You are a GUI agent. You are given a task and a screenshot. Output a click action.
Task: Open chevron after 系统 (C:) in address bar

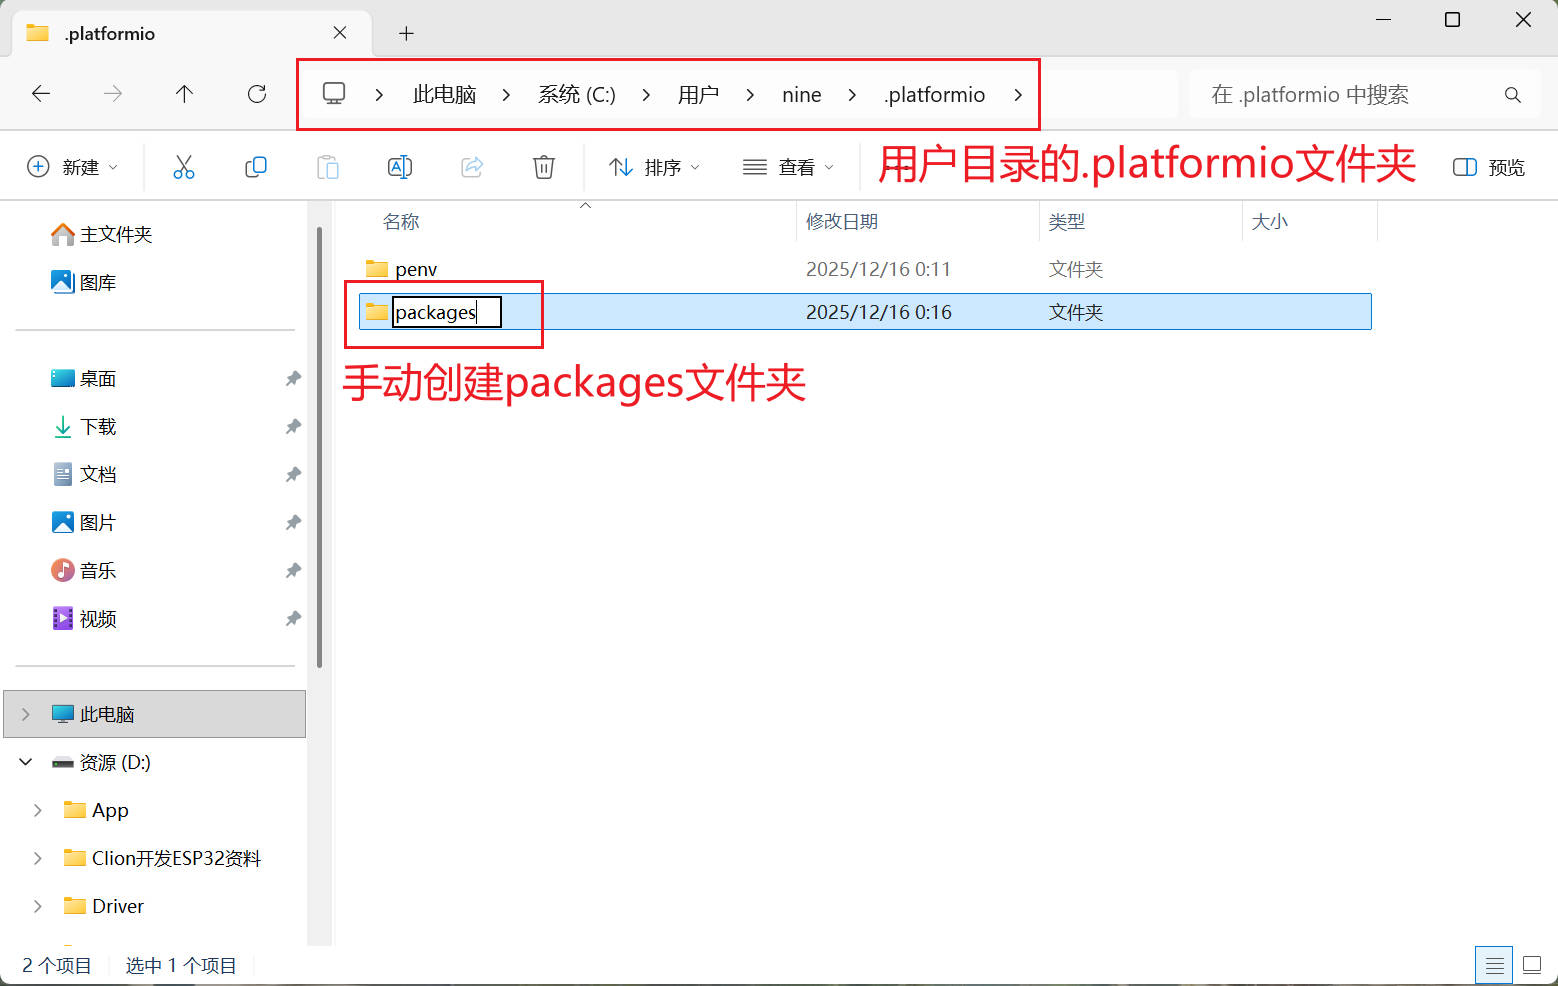coord(646,95)
